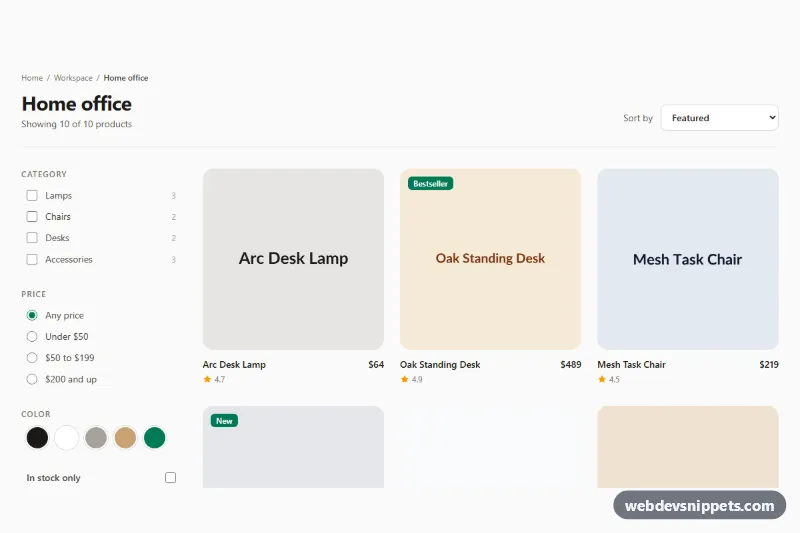Choose the $200 and up price option
Image resolution: width=800 pixels, height=533 pixels.
coord(32,379)
